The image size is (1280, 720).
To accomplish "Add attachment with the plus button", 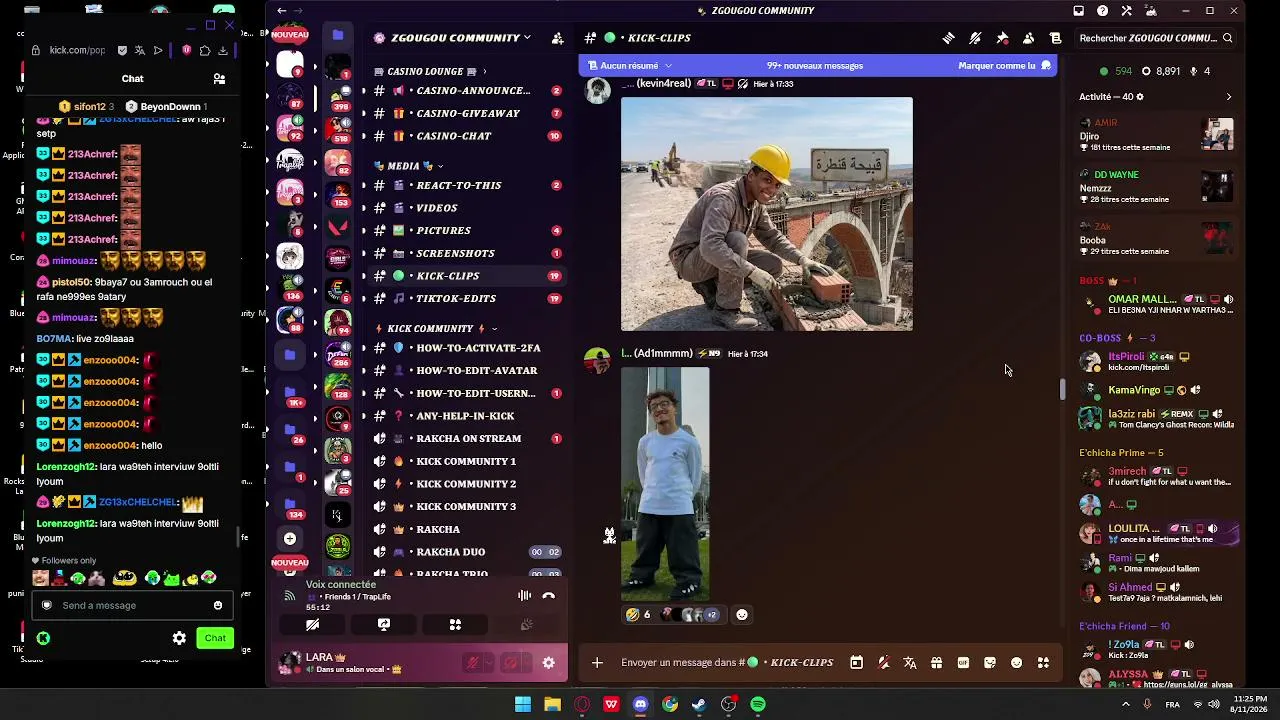I will 597,662.
